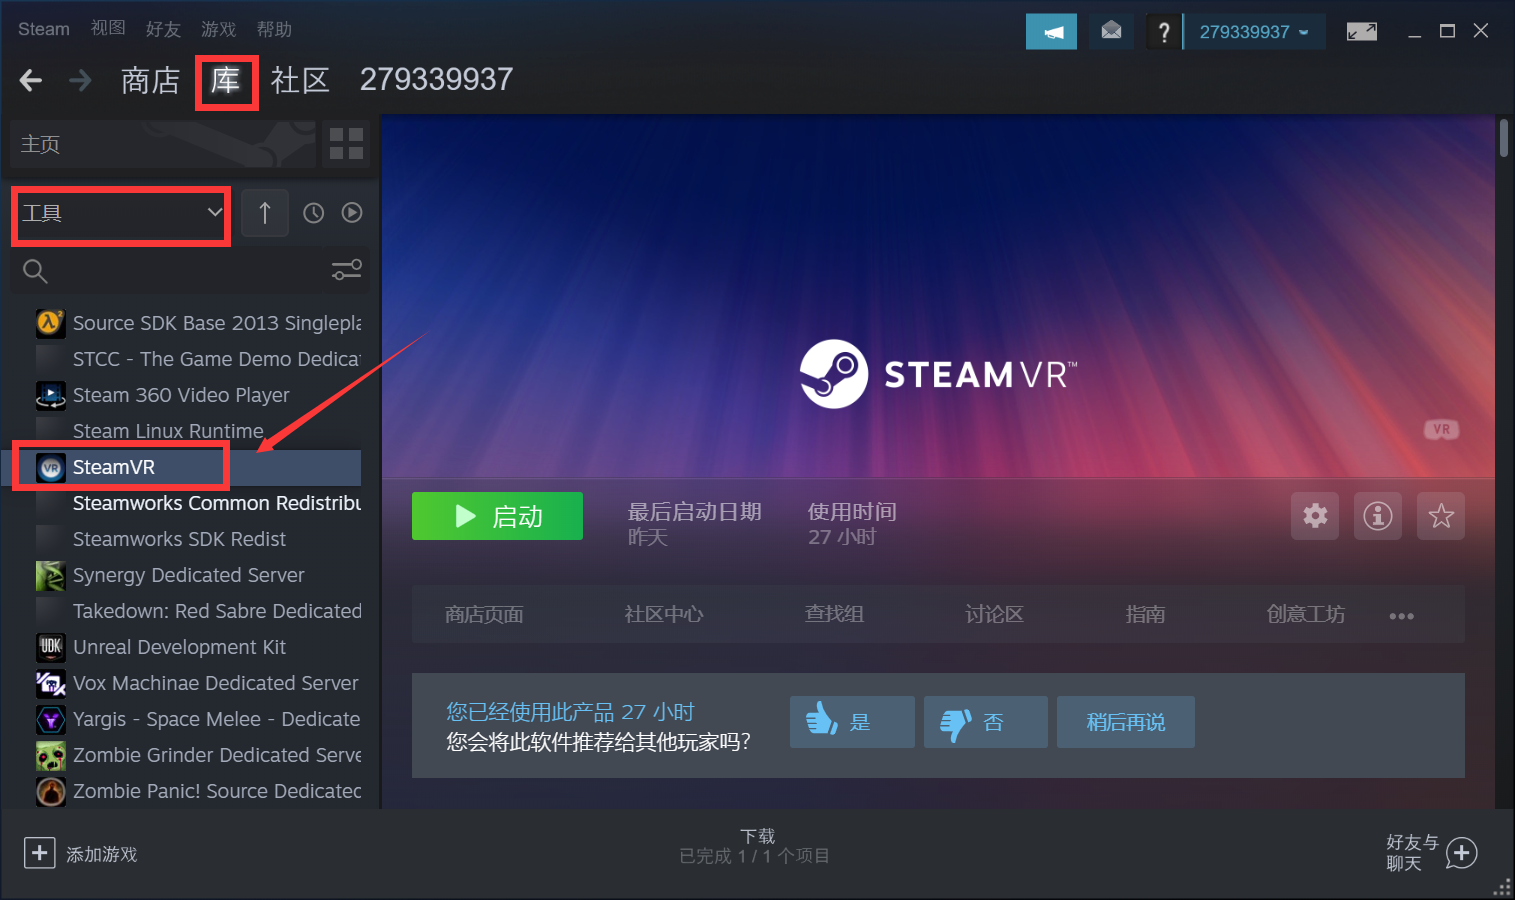
Task: Click the 下载 downloads status area
Action: click(x=756, y=846)
